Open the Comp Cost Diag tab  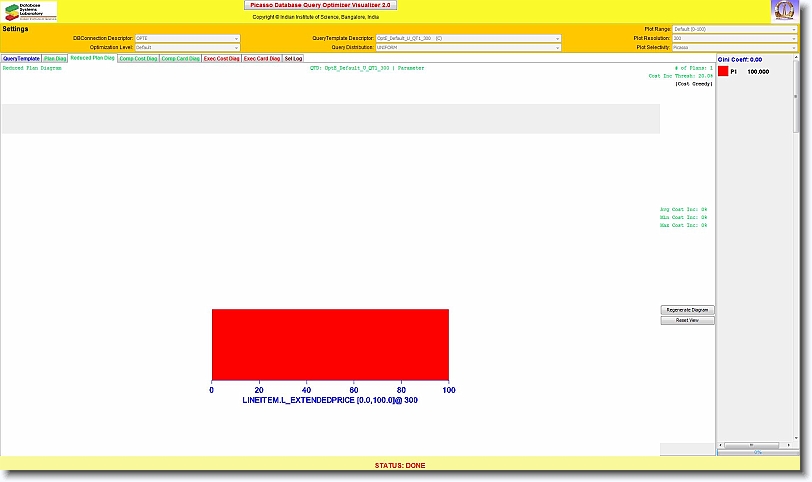(137, 59)
